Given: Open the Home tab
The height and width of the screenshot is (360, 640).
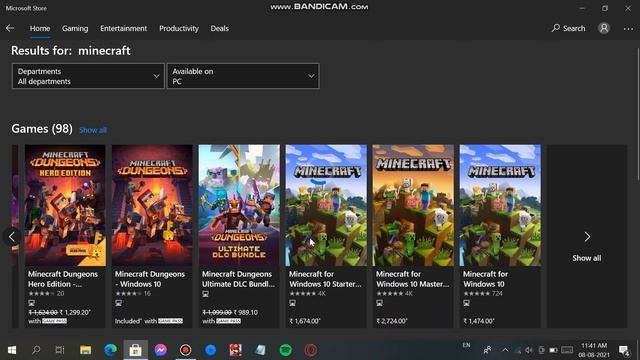Looking at the screenshot, I should point(40,28).
